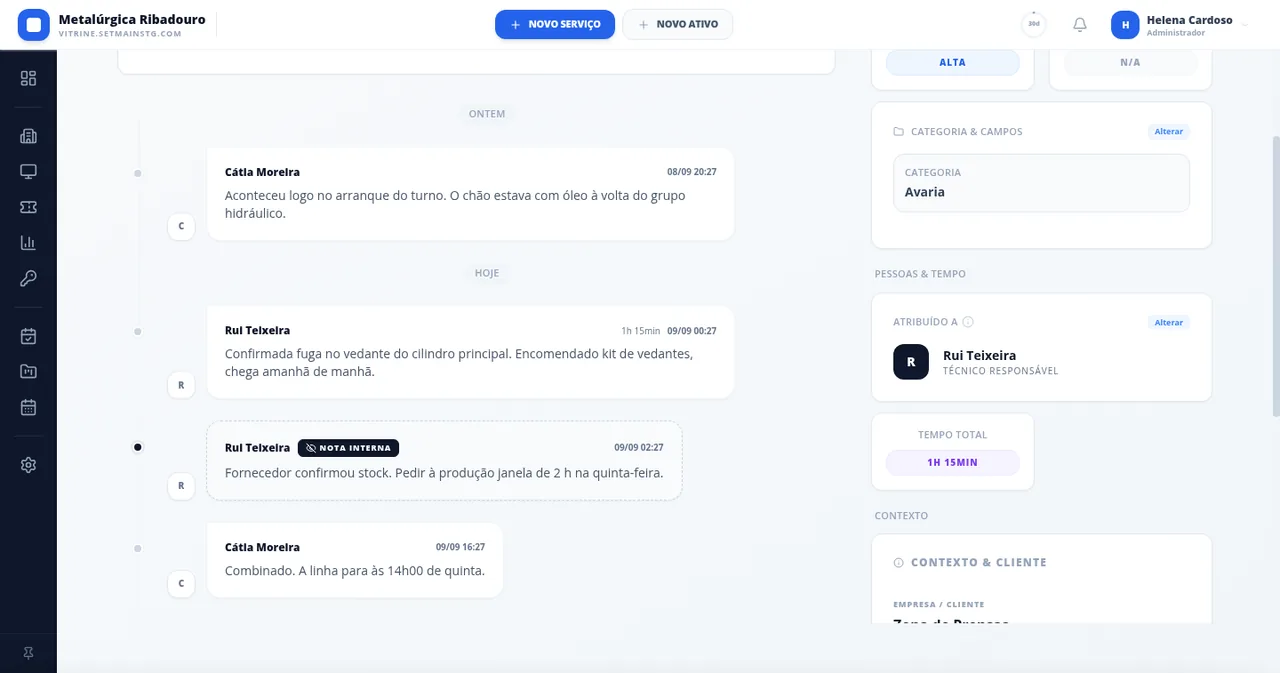
Task: Click Rui Teixeira's dark R avatar in Atribuído A
Action: pos(911,362)
